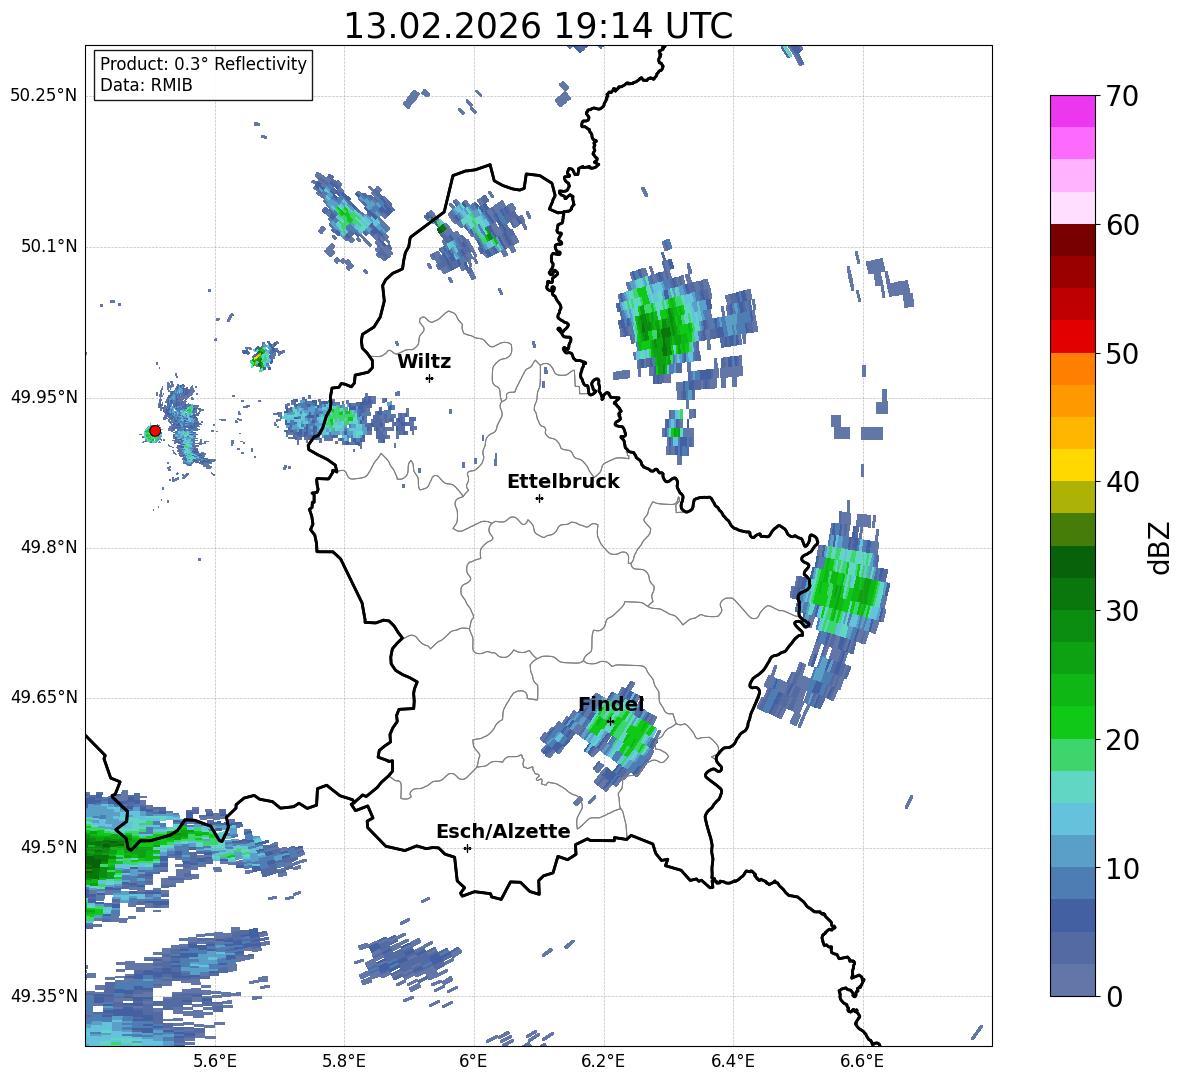Click the dBZ colorbar label
Viewport: 1184px width, 1081px height.
(x=1161, y=547)
